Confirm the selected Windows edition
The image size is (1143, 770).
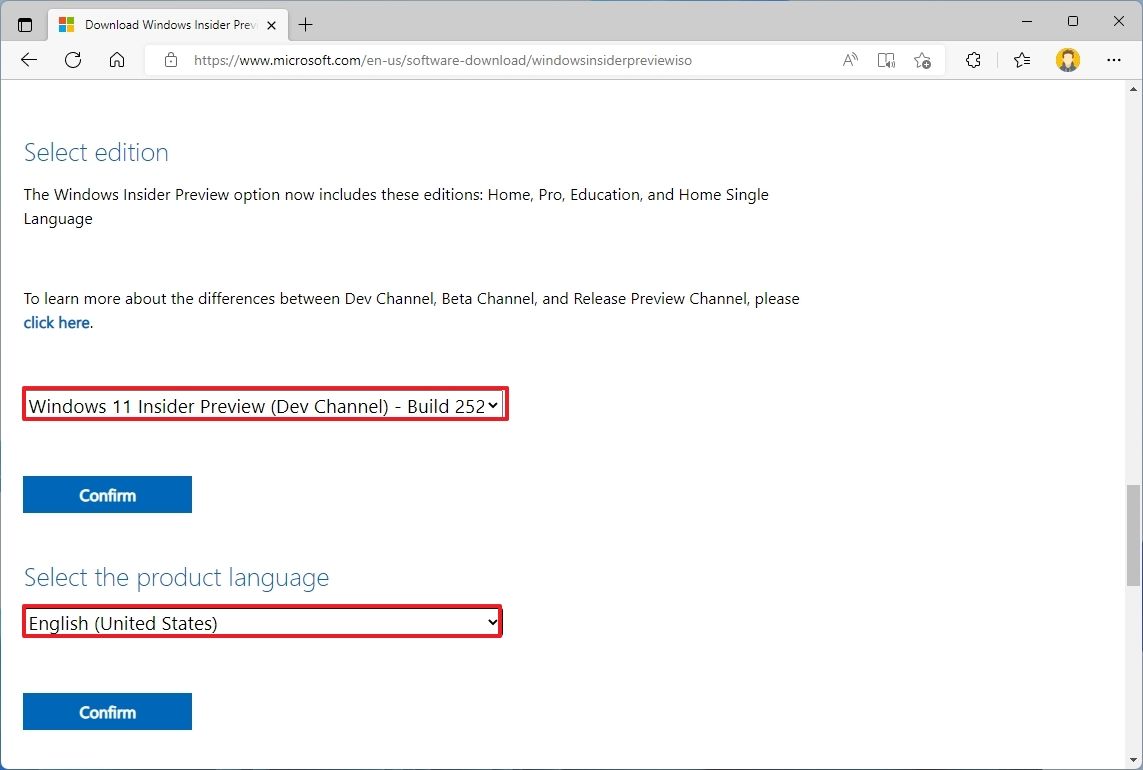pyautogui.click(x=107, y=494)
